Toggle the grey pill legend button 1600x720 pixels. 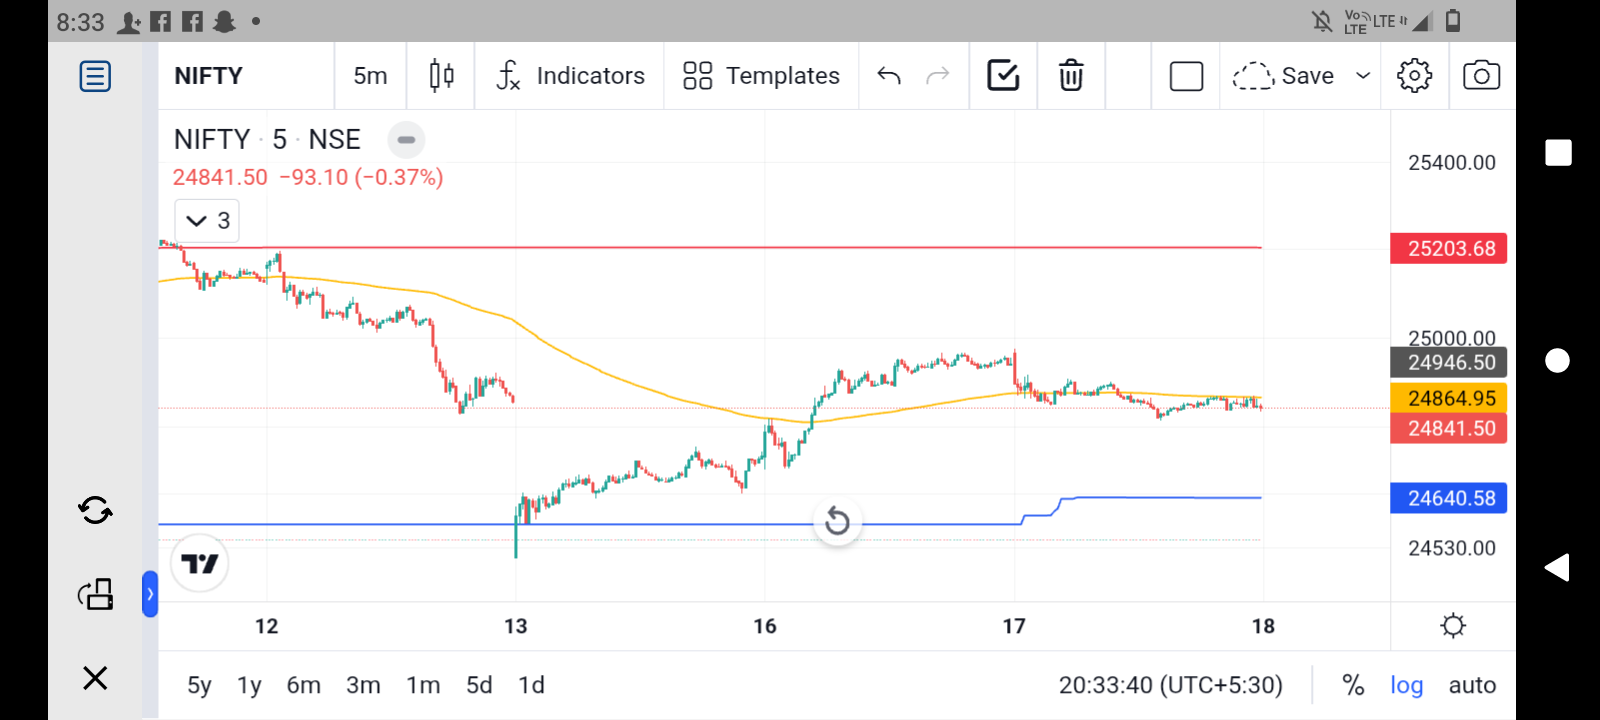pos(406,140)
